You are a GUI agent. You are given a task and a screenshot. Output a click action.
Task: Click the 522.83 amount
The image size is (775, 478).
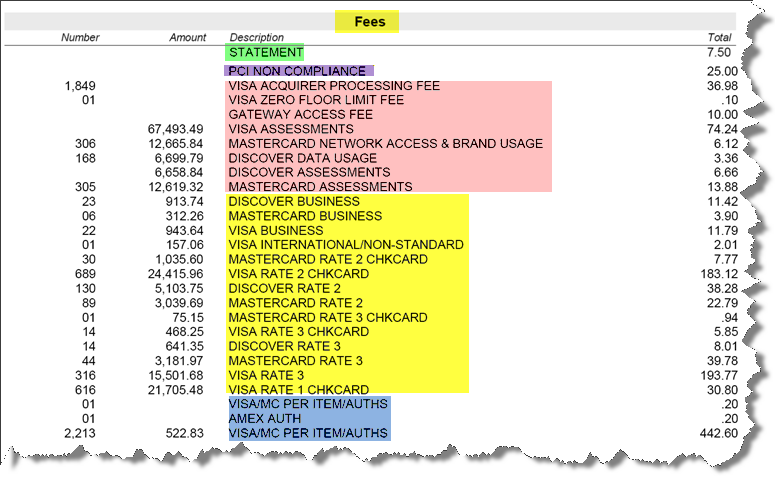[184, 434]
